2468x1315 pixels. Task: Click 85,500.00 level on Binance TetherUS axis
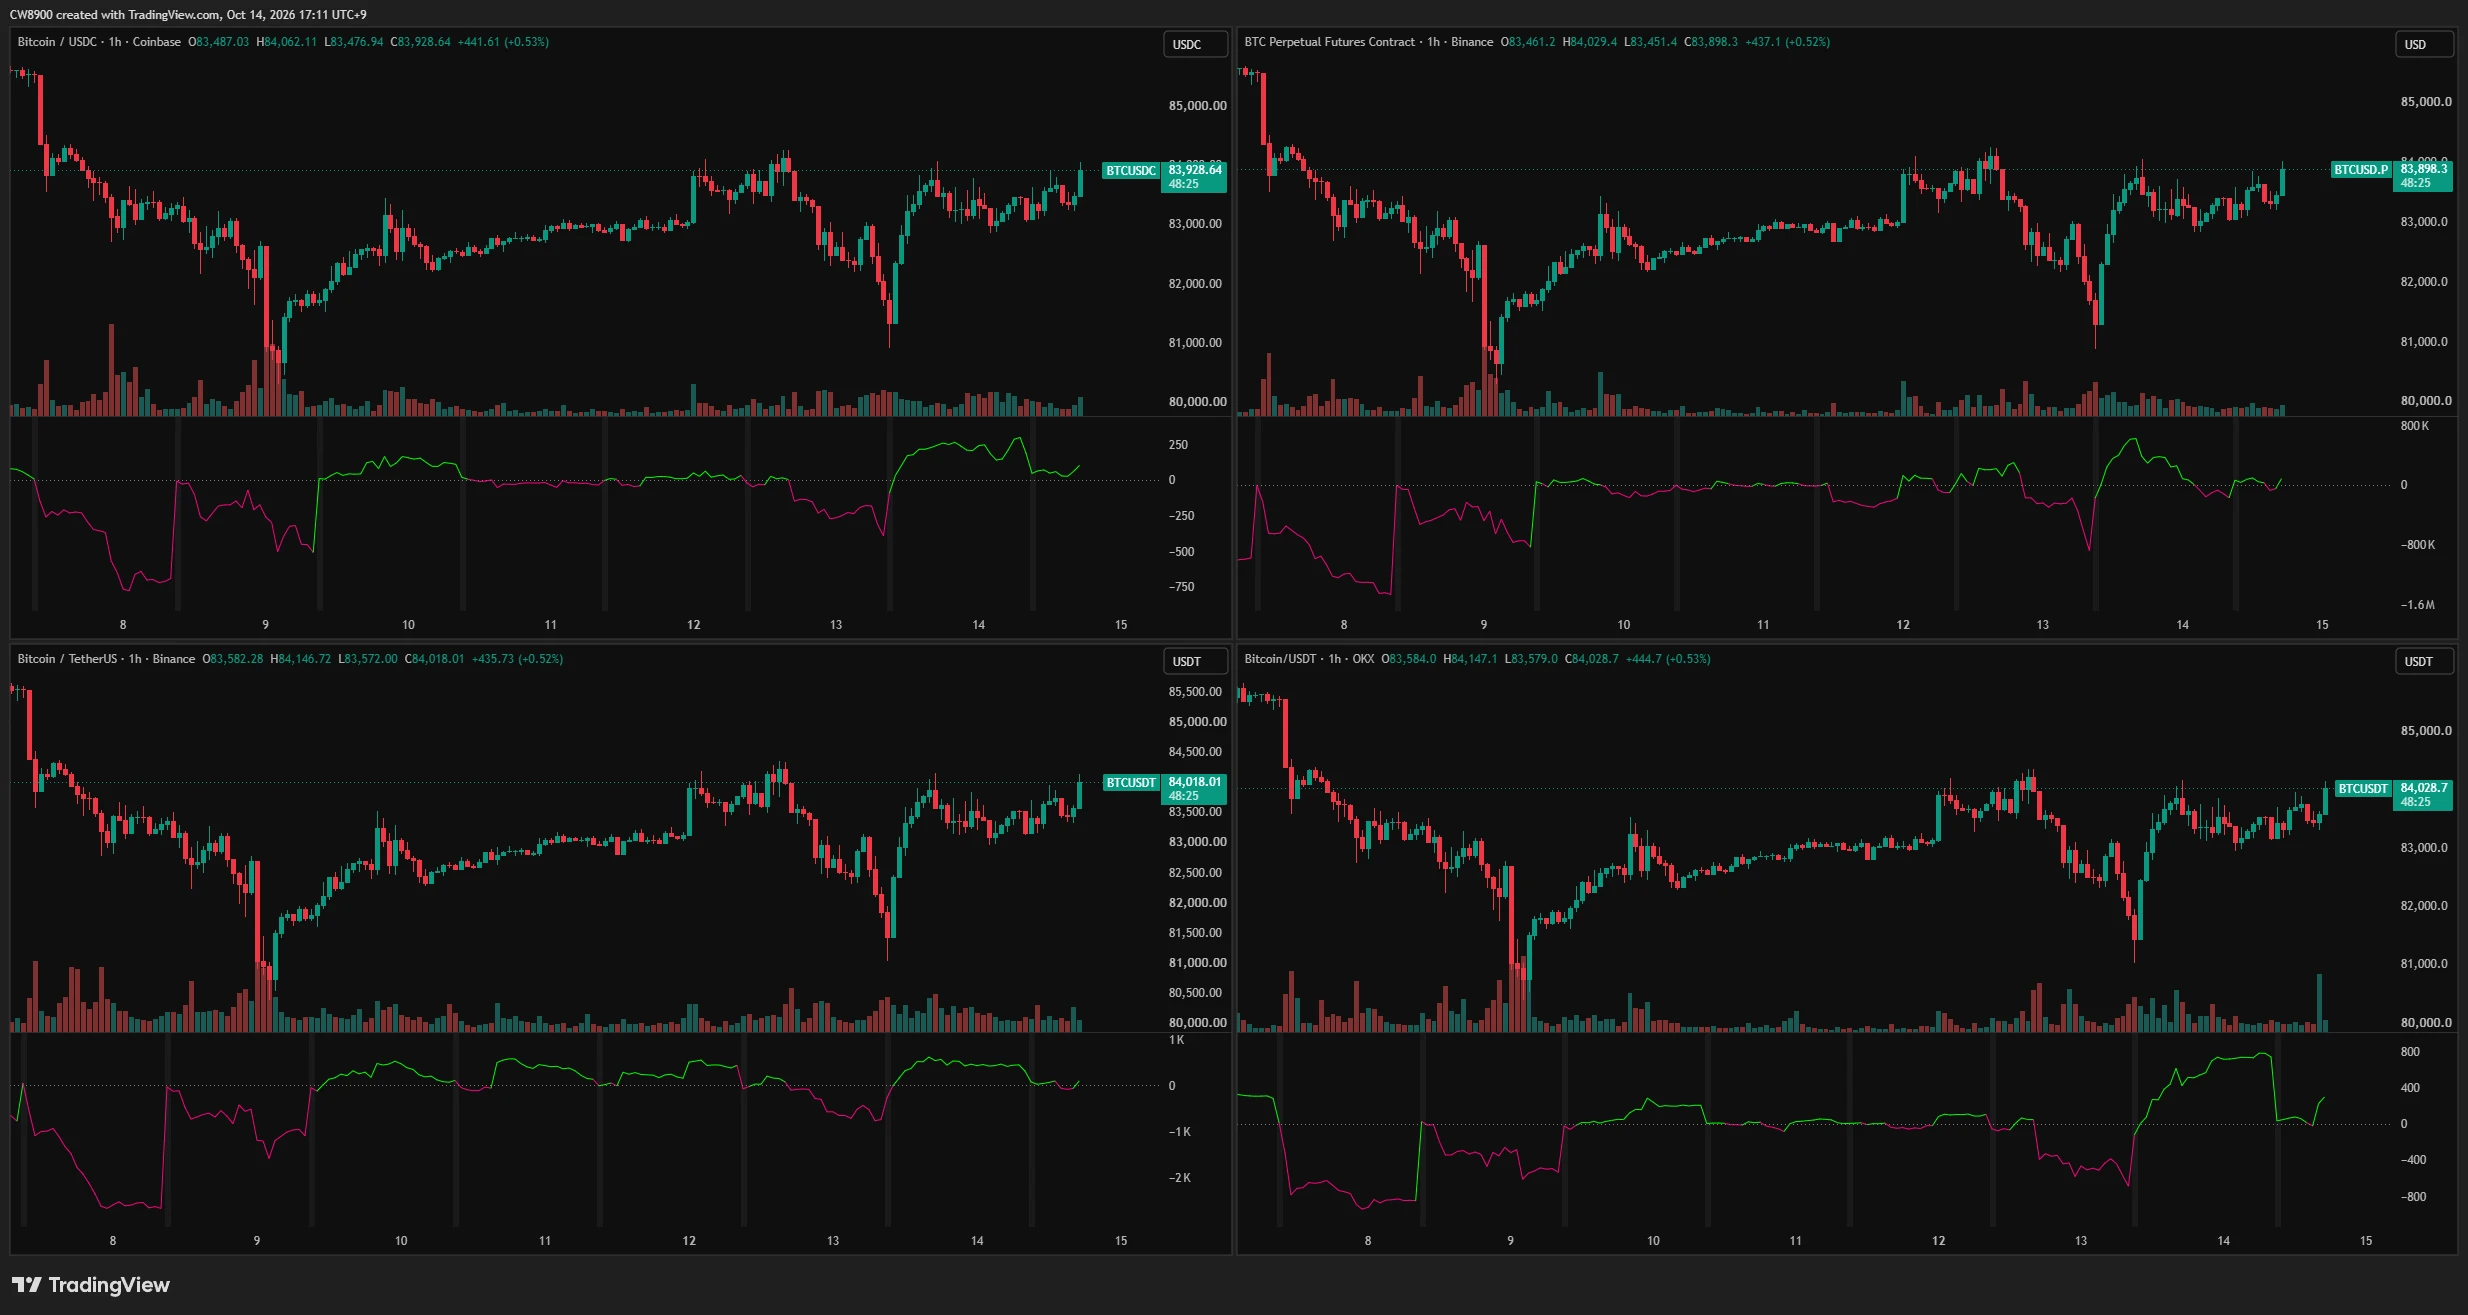[x=1195, y=692]
